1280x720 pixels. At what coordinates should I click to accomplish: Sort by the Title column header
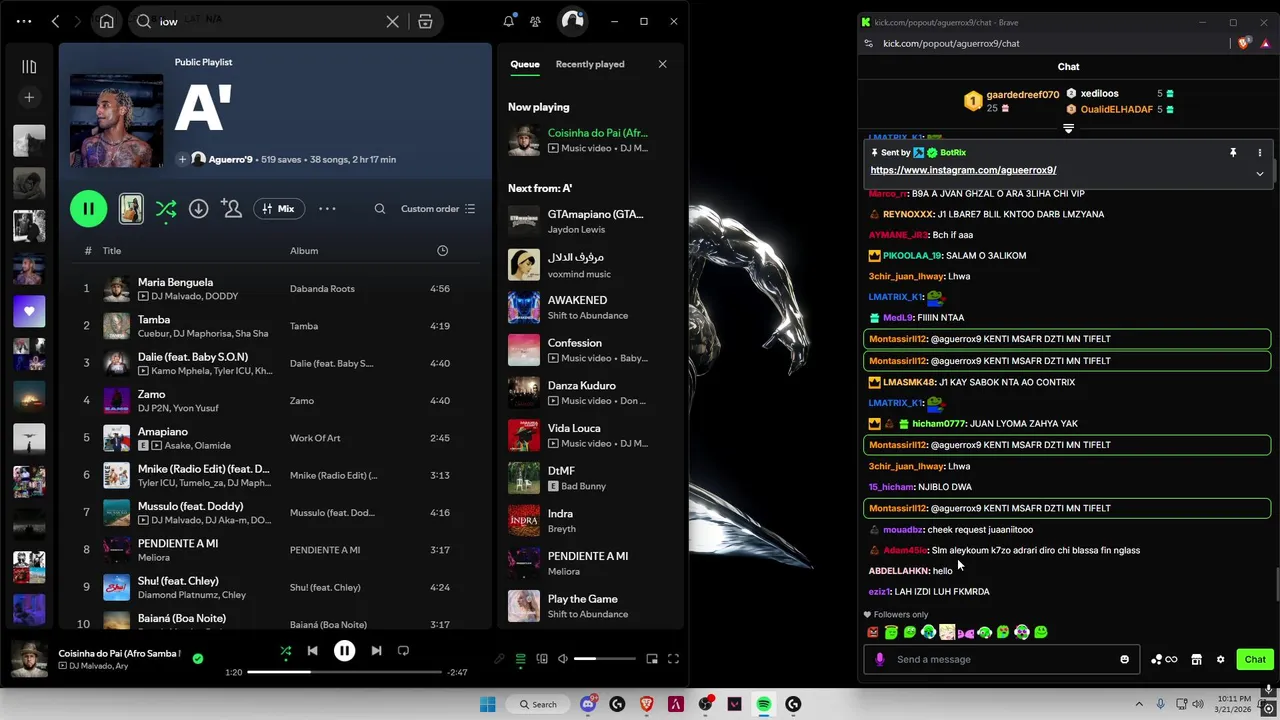(112, 251)
